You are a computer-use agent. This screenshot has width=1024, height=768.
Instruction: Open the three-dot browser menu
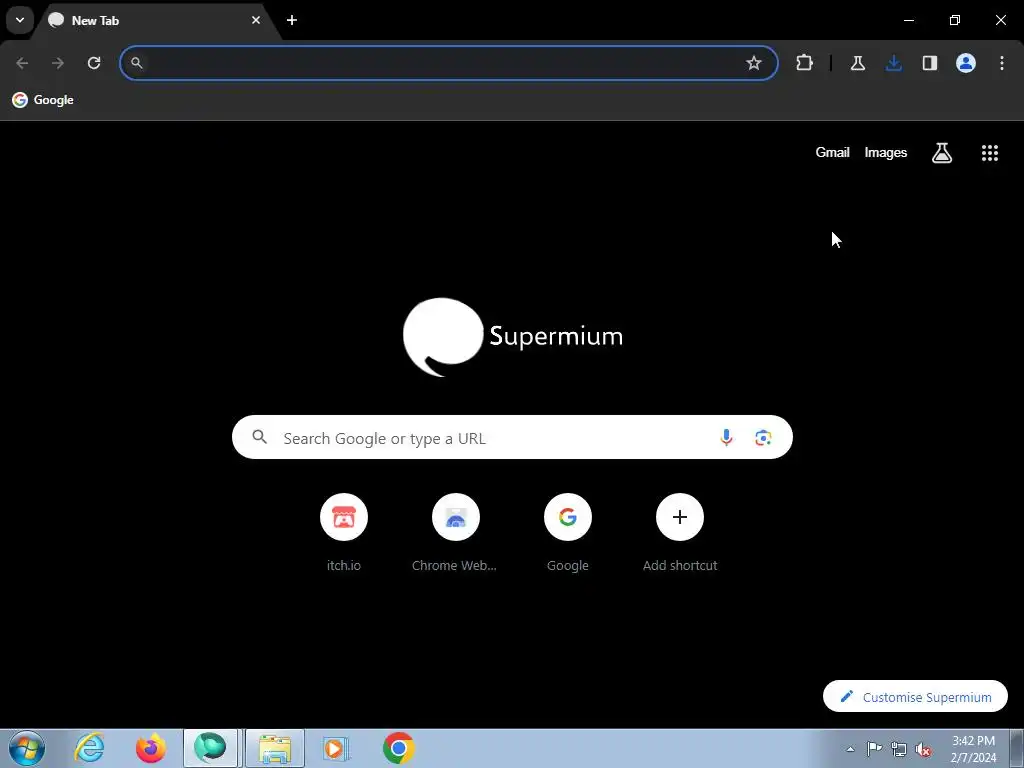(1002, 63)
